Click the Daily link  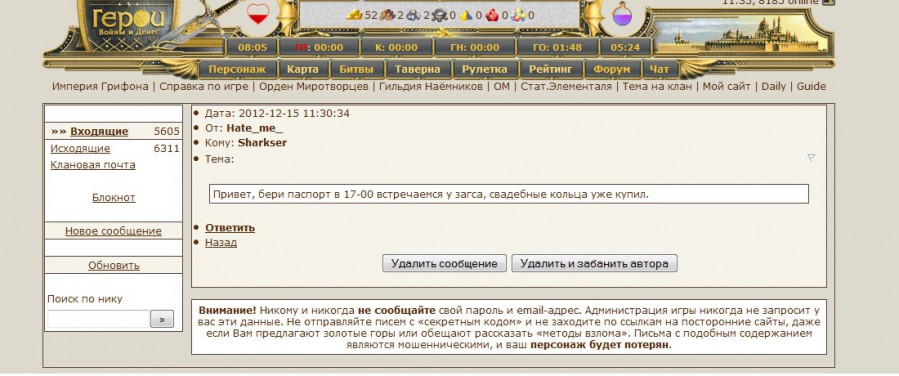773,87
